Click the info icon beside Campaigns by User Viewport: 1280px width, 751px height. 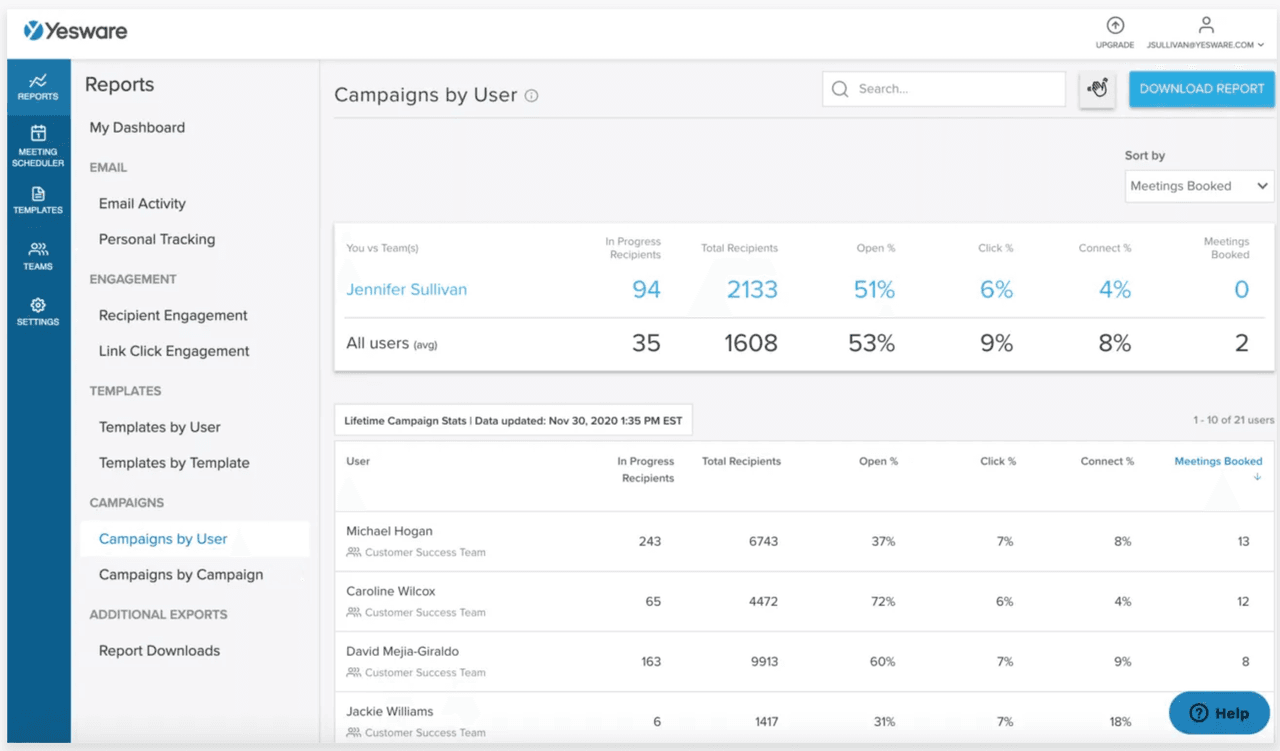click(x=532, y=95)
